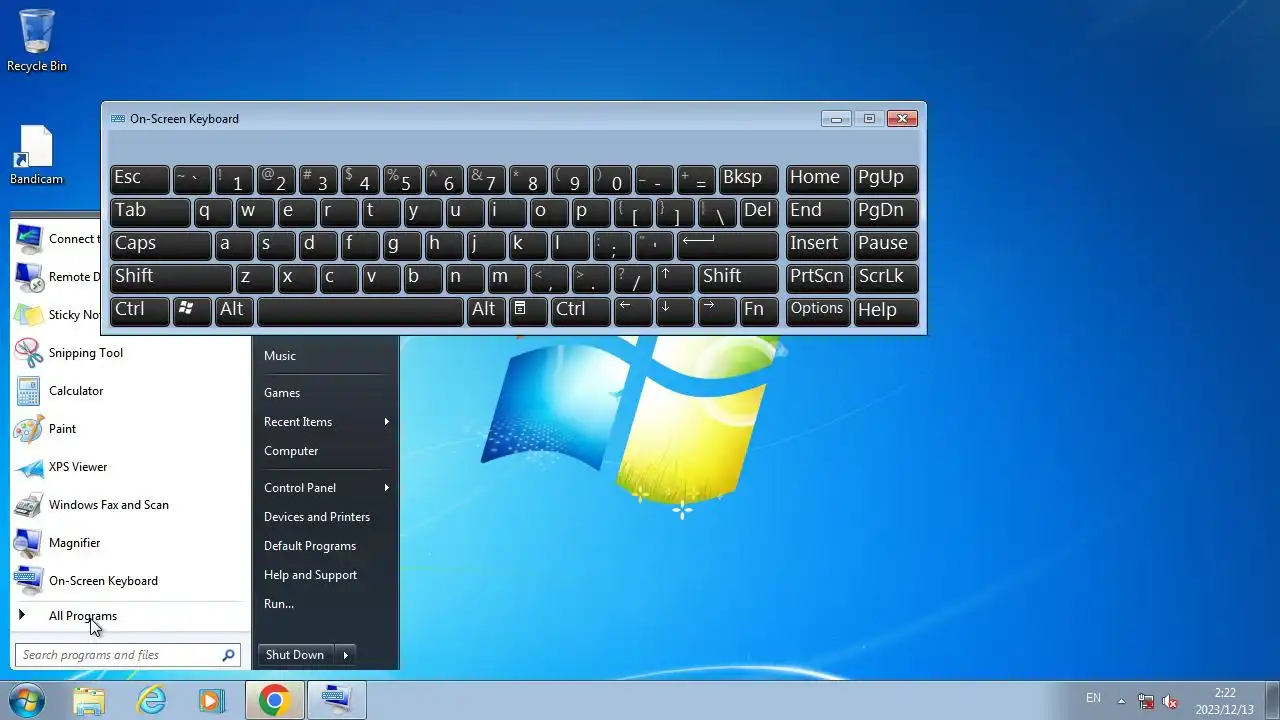Toggle the left Alt key
Screen dimensions: 1280x720
234,311
